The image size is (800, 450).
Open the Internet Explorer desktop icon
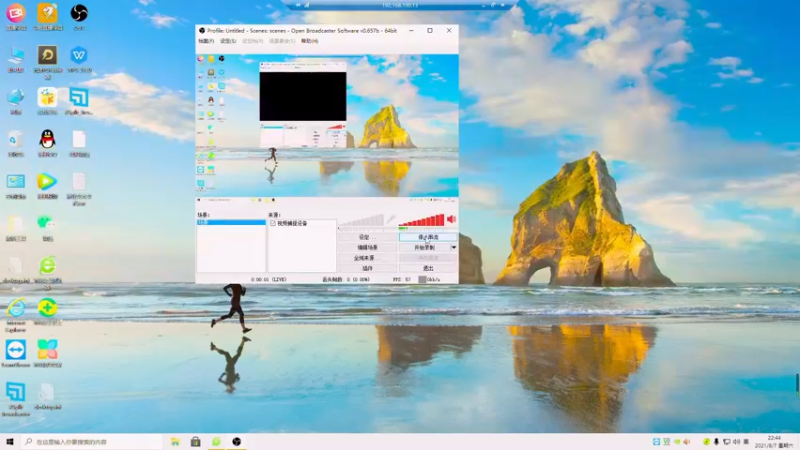(x=15, y=308)
